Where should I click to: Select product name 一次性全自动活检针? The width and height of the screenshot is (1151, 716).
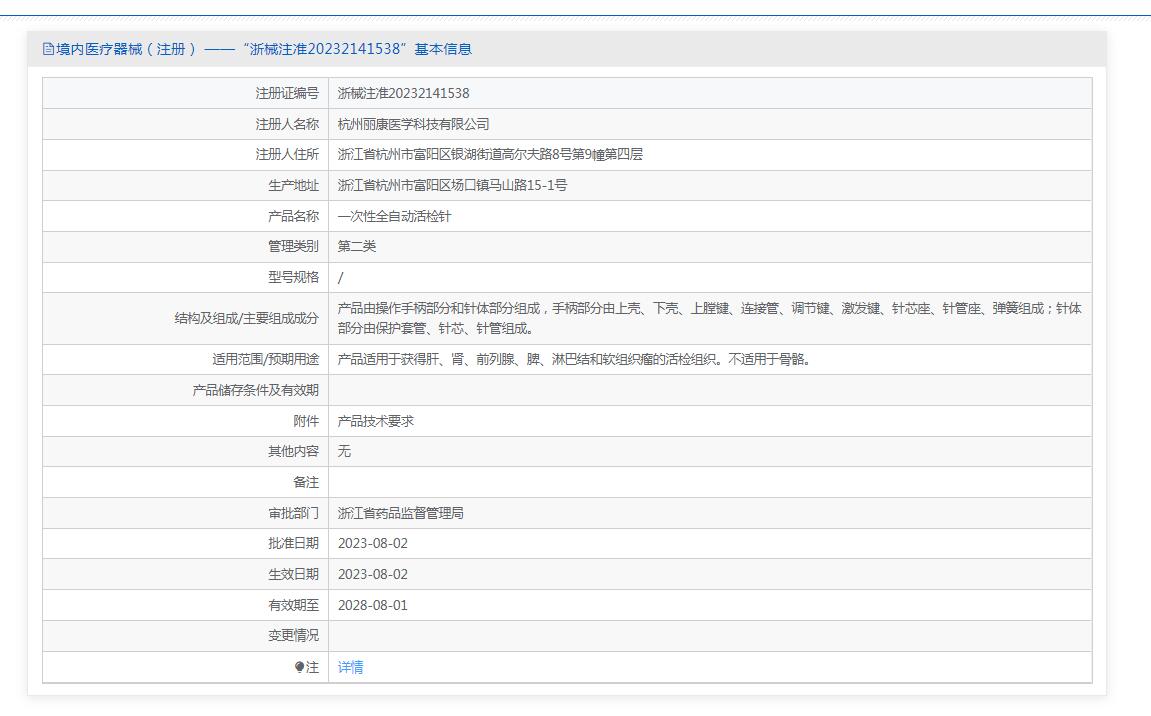pos(394,216)
